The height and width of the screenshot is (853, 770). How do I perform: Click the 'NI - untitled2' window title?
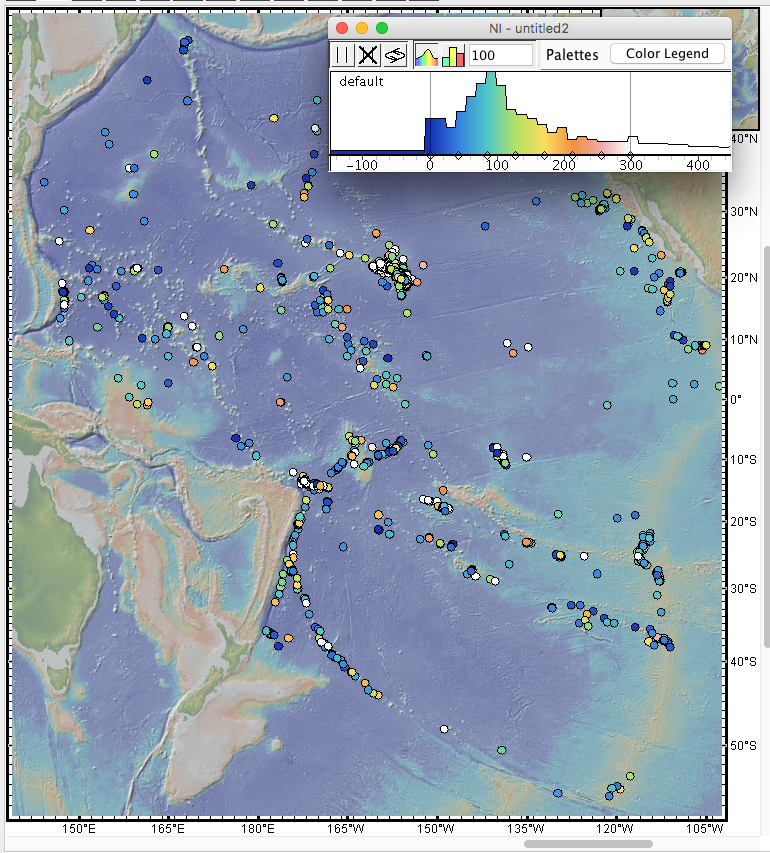(528, 28)
